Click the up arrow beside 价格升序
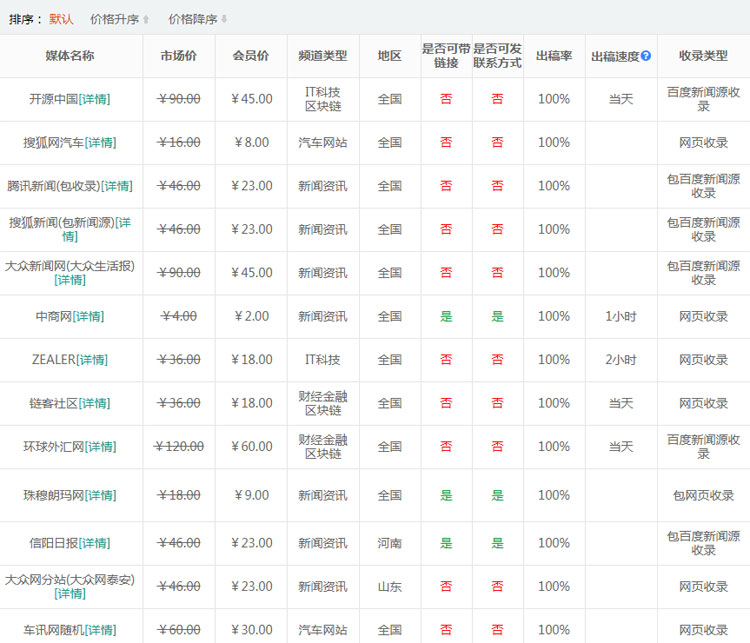Viewport: 750px width, 643px height. click(x=146, y=19)
